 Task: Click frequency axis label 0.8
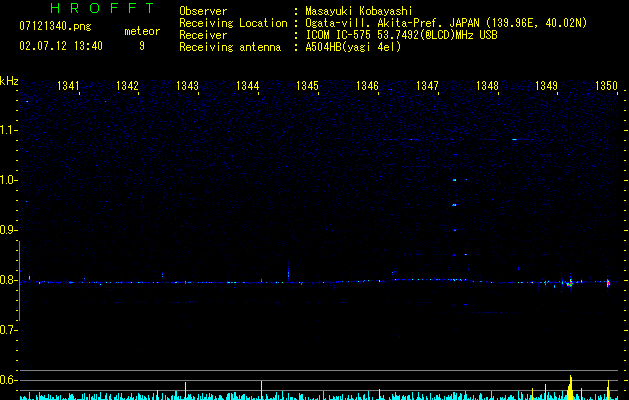pos(8,280)
